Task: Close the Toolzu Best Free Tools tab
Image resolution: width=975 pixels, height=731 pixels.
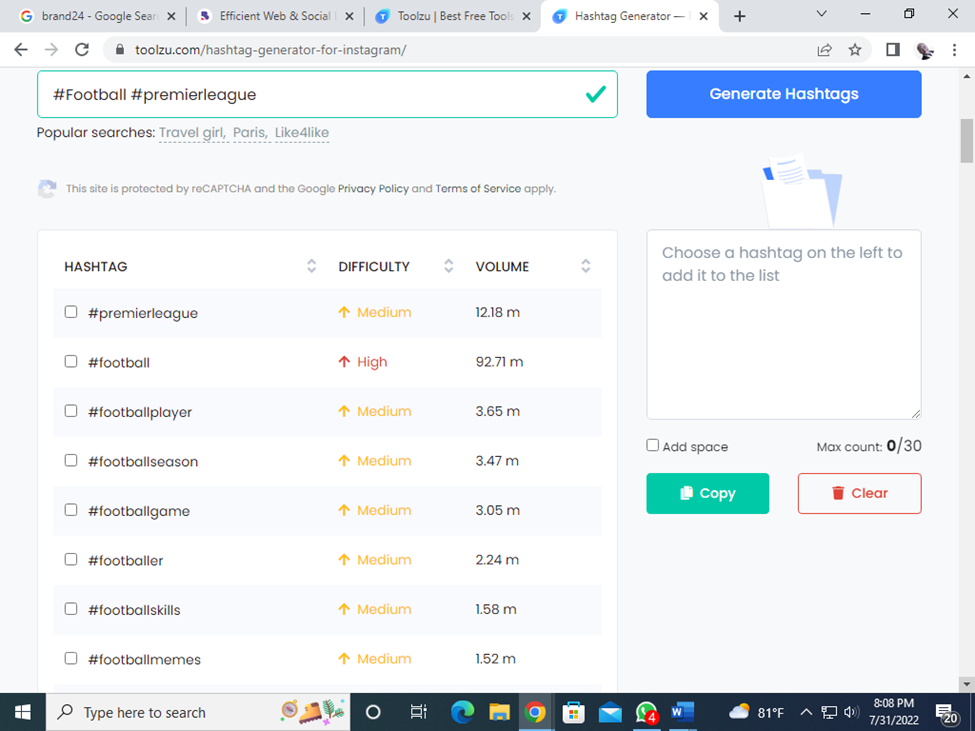Action: click(x=527, y=16)
